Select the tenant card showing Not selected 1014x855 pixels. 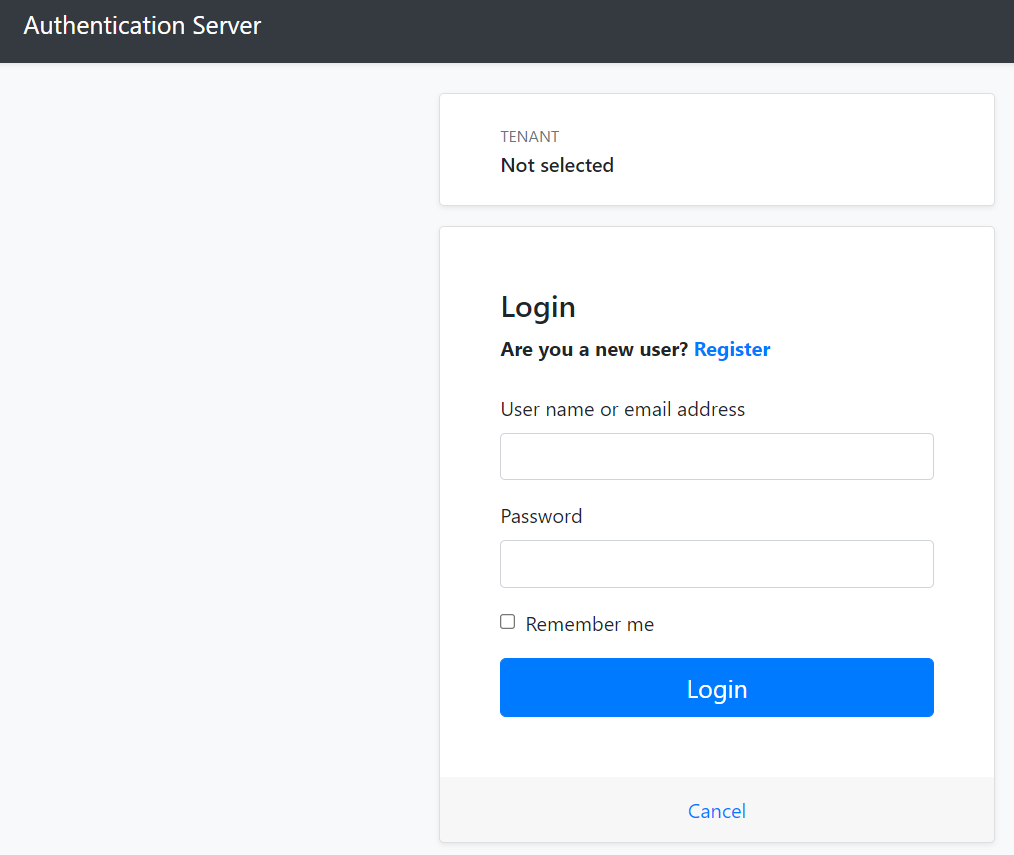716,150
